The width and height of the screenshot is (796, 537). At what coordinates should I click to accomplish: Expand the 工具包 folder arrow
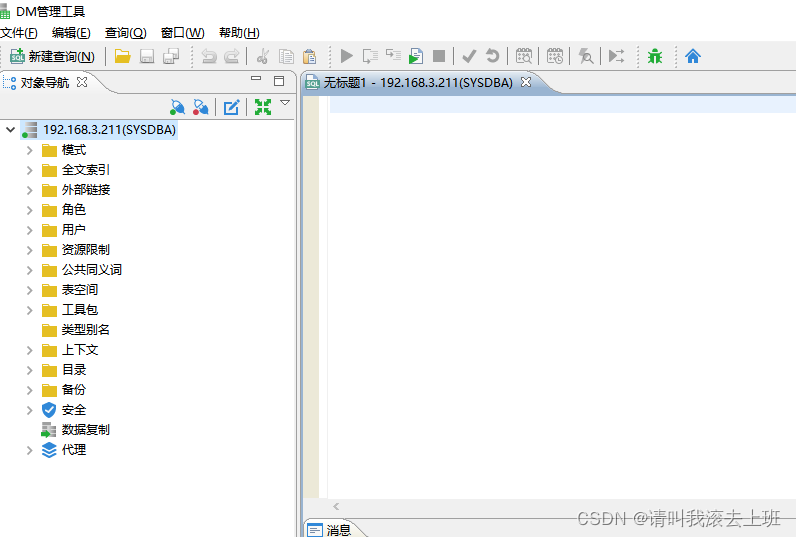(x=29, y=310)
